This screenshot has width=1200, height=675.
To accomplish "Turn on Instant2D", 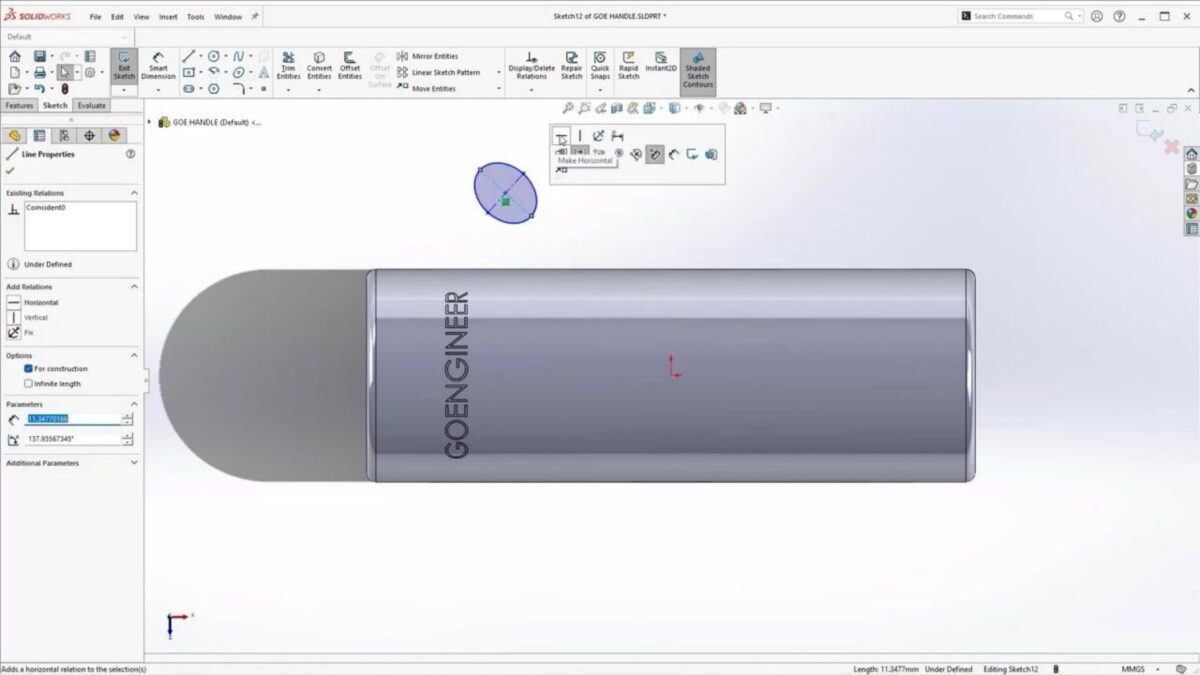I will coord(661,61).
